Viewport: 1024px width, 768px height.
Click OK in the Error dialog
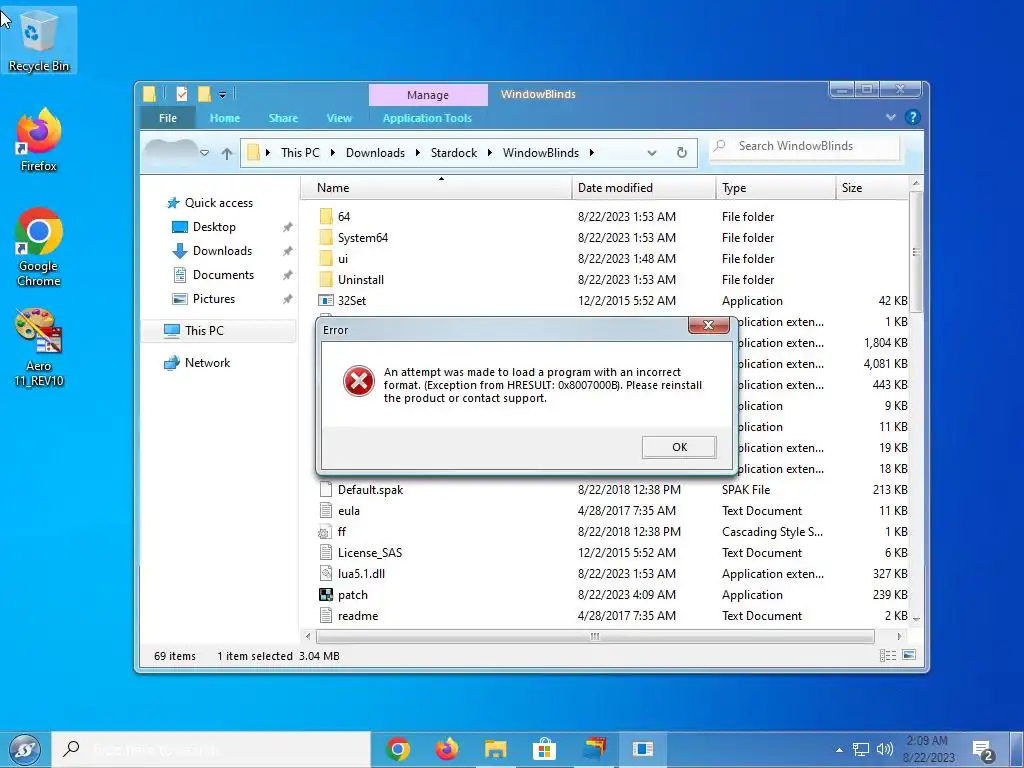[679, 447]
